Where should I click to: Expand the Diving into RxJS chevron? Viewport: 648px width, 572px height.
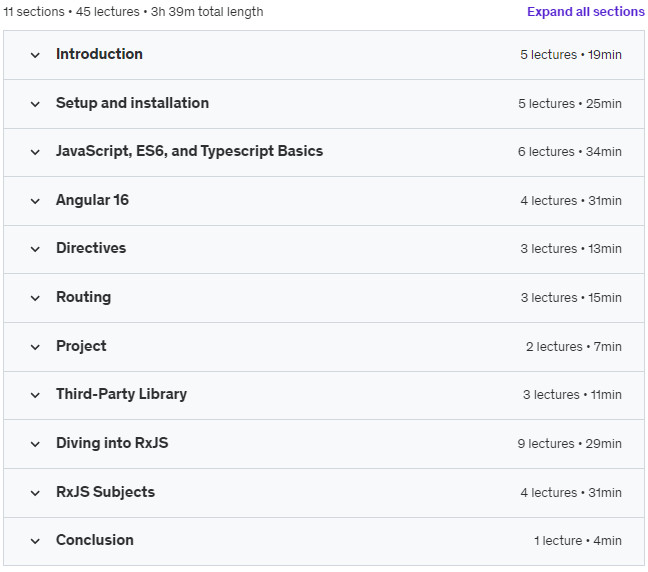pos(35,444)
